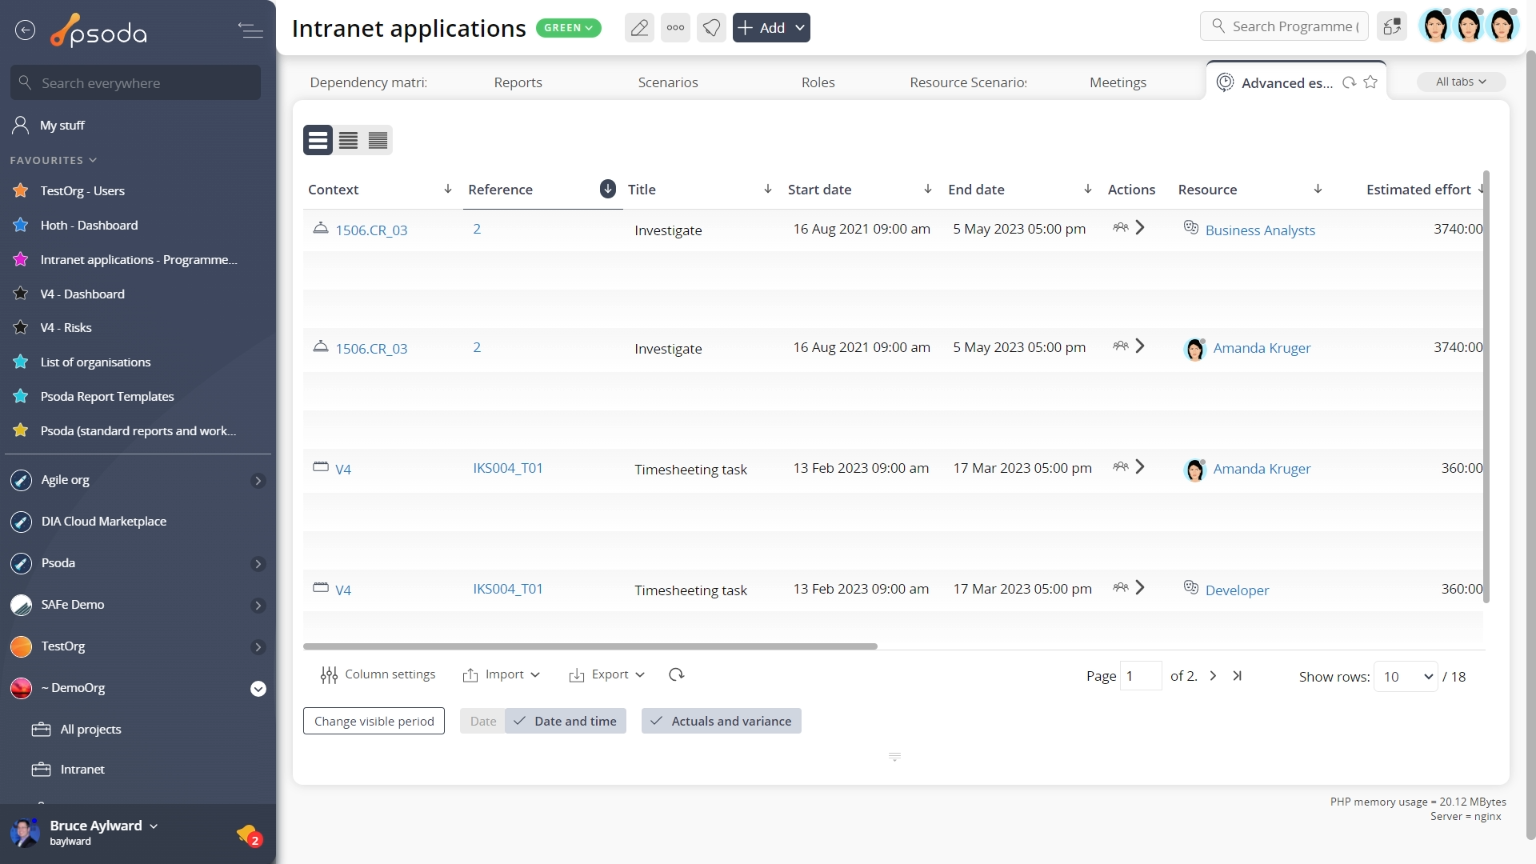Open Intranet in sidebar
This screenshot has width=1536, height=864.
[82, 770]
